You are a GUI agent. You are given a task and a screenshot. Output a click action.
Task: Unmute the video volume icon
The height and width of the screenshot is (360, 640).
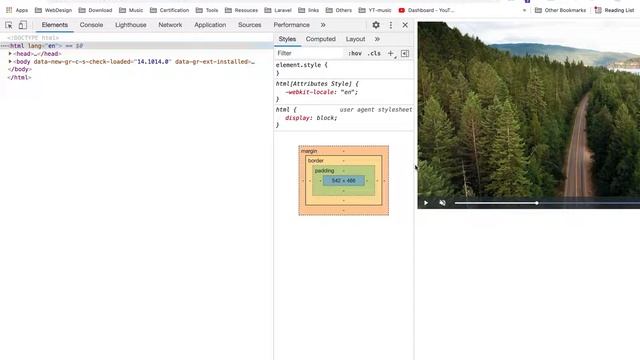pyautogui.click(x=442, y=203)
